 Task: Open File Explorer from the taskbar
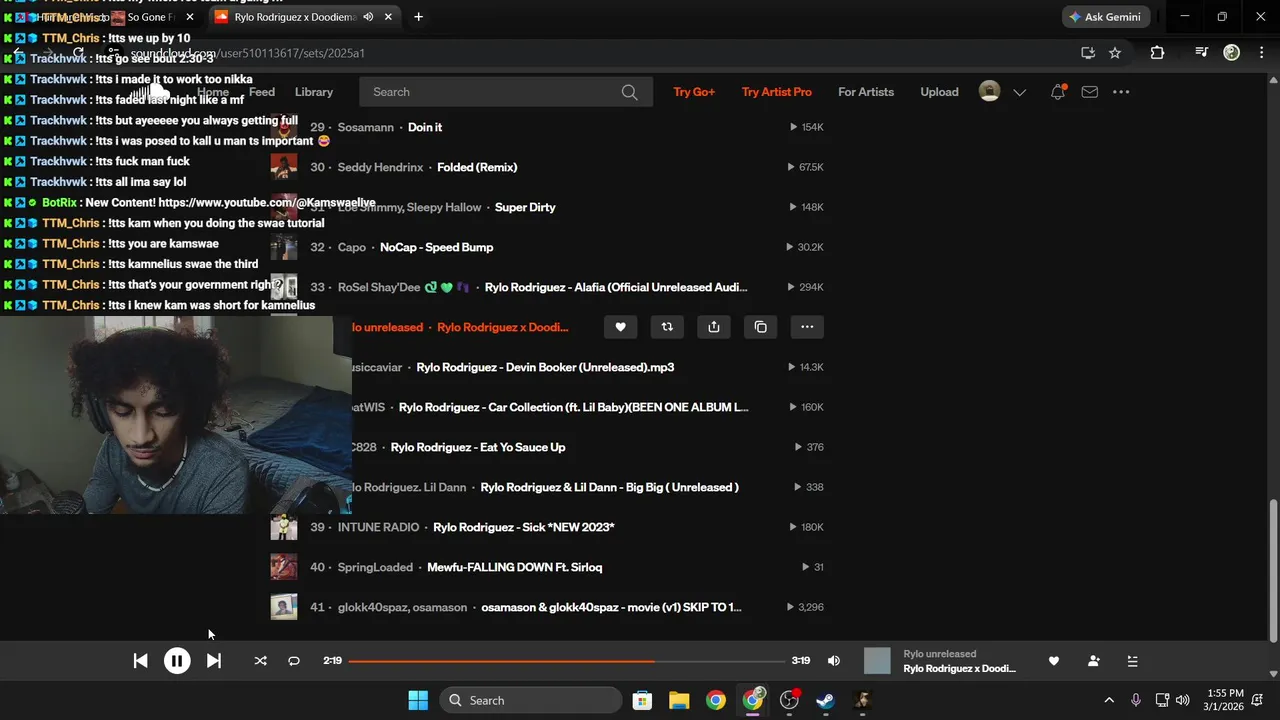pyautogui.click(x=679, y=700)
